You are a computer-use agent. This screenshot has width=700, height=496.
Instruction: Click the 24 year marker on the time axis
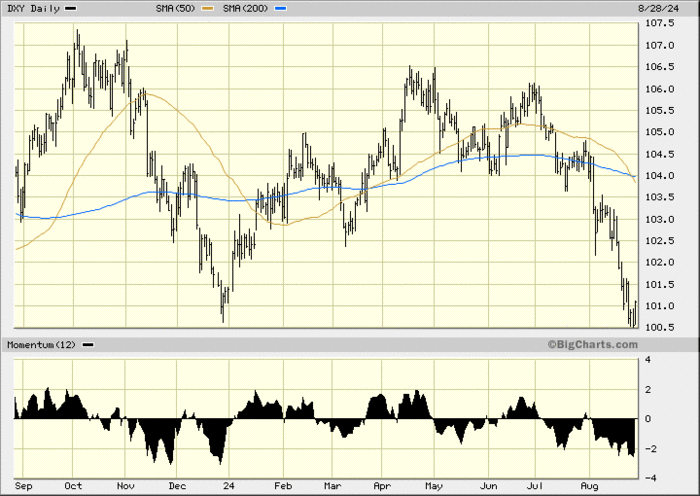[227, 486]
